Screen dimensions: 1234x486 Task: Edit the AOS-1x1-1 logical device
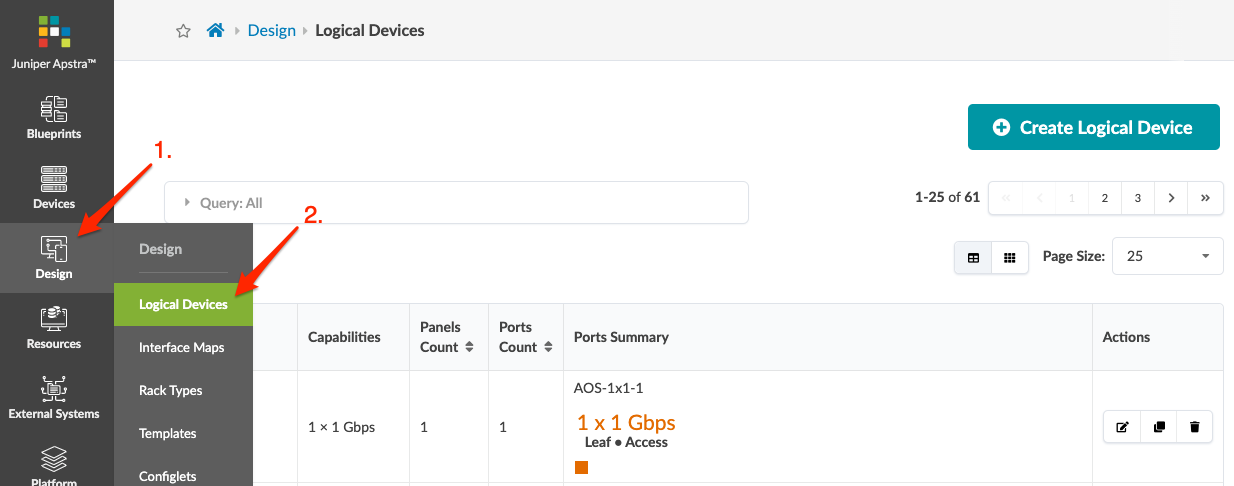coord(1122,427)
